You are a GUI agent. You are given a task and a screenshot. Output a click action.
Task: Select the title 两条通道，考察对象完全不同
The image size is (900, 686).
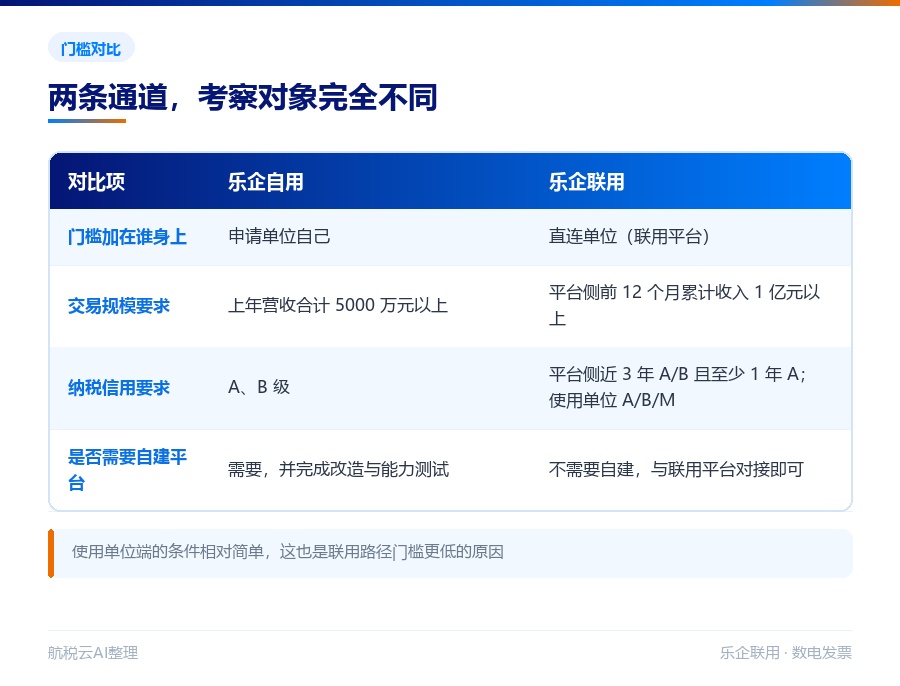(243, 97)
